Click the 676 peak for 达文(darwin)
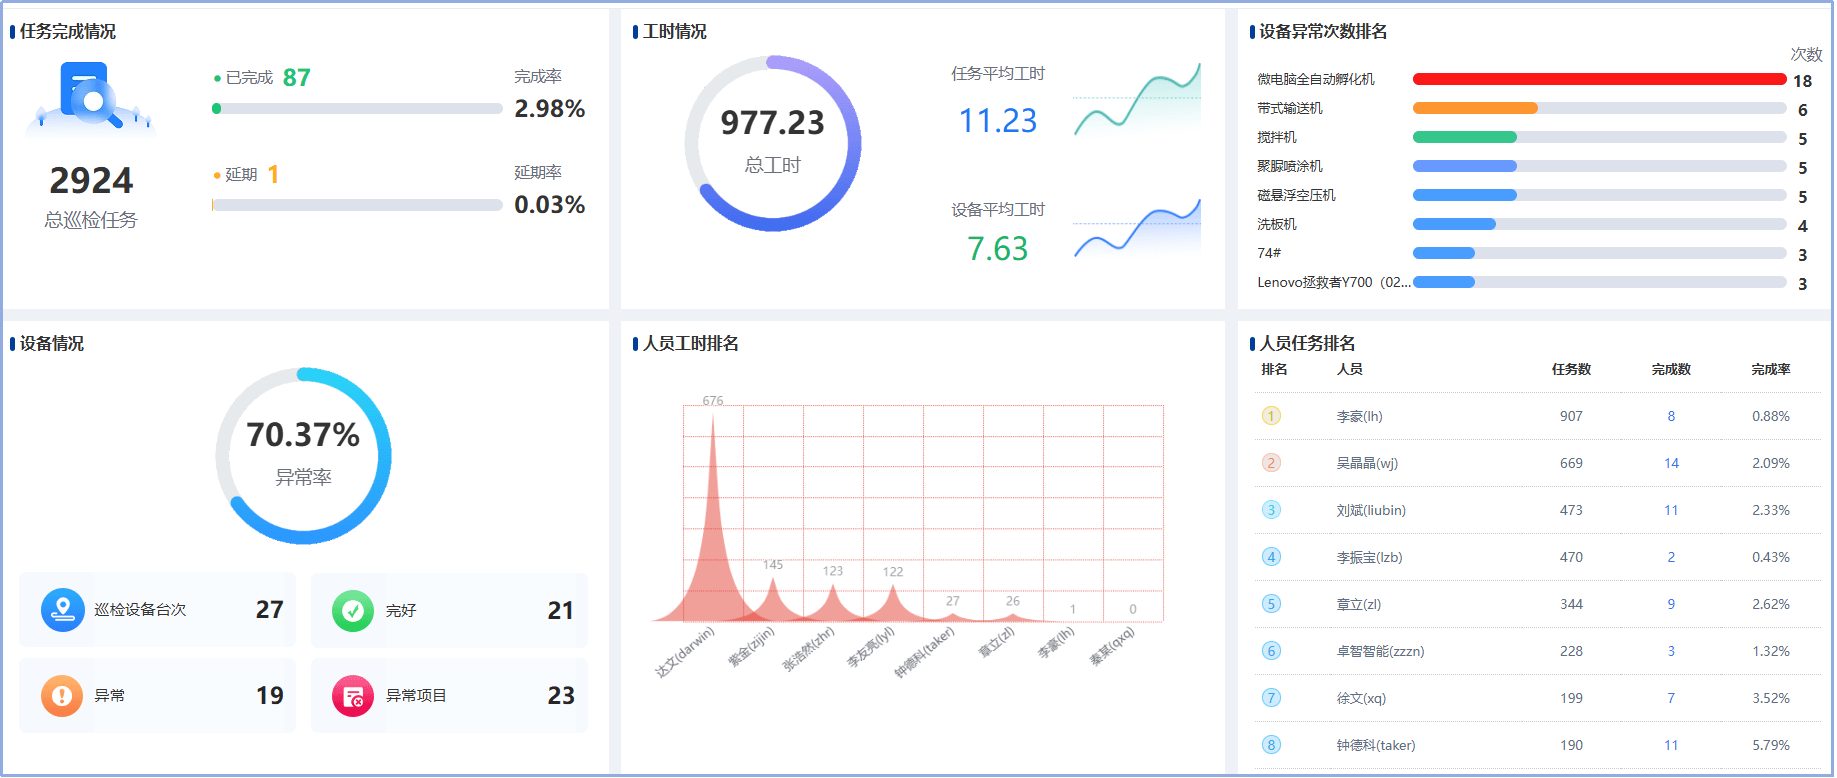 713,420
